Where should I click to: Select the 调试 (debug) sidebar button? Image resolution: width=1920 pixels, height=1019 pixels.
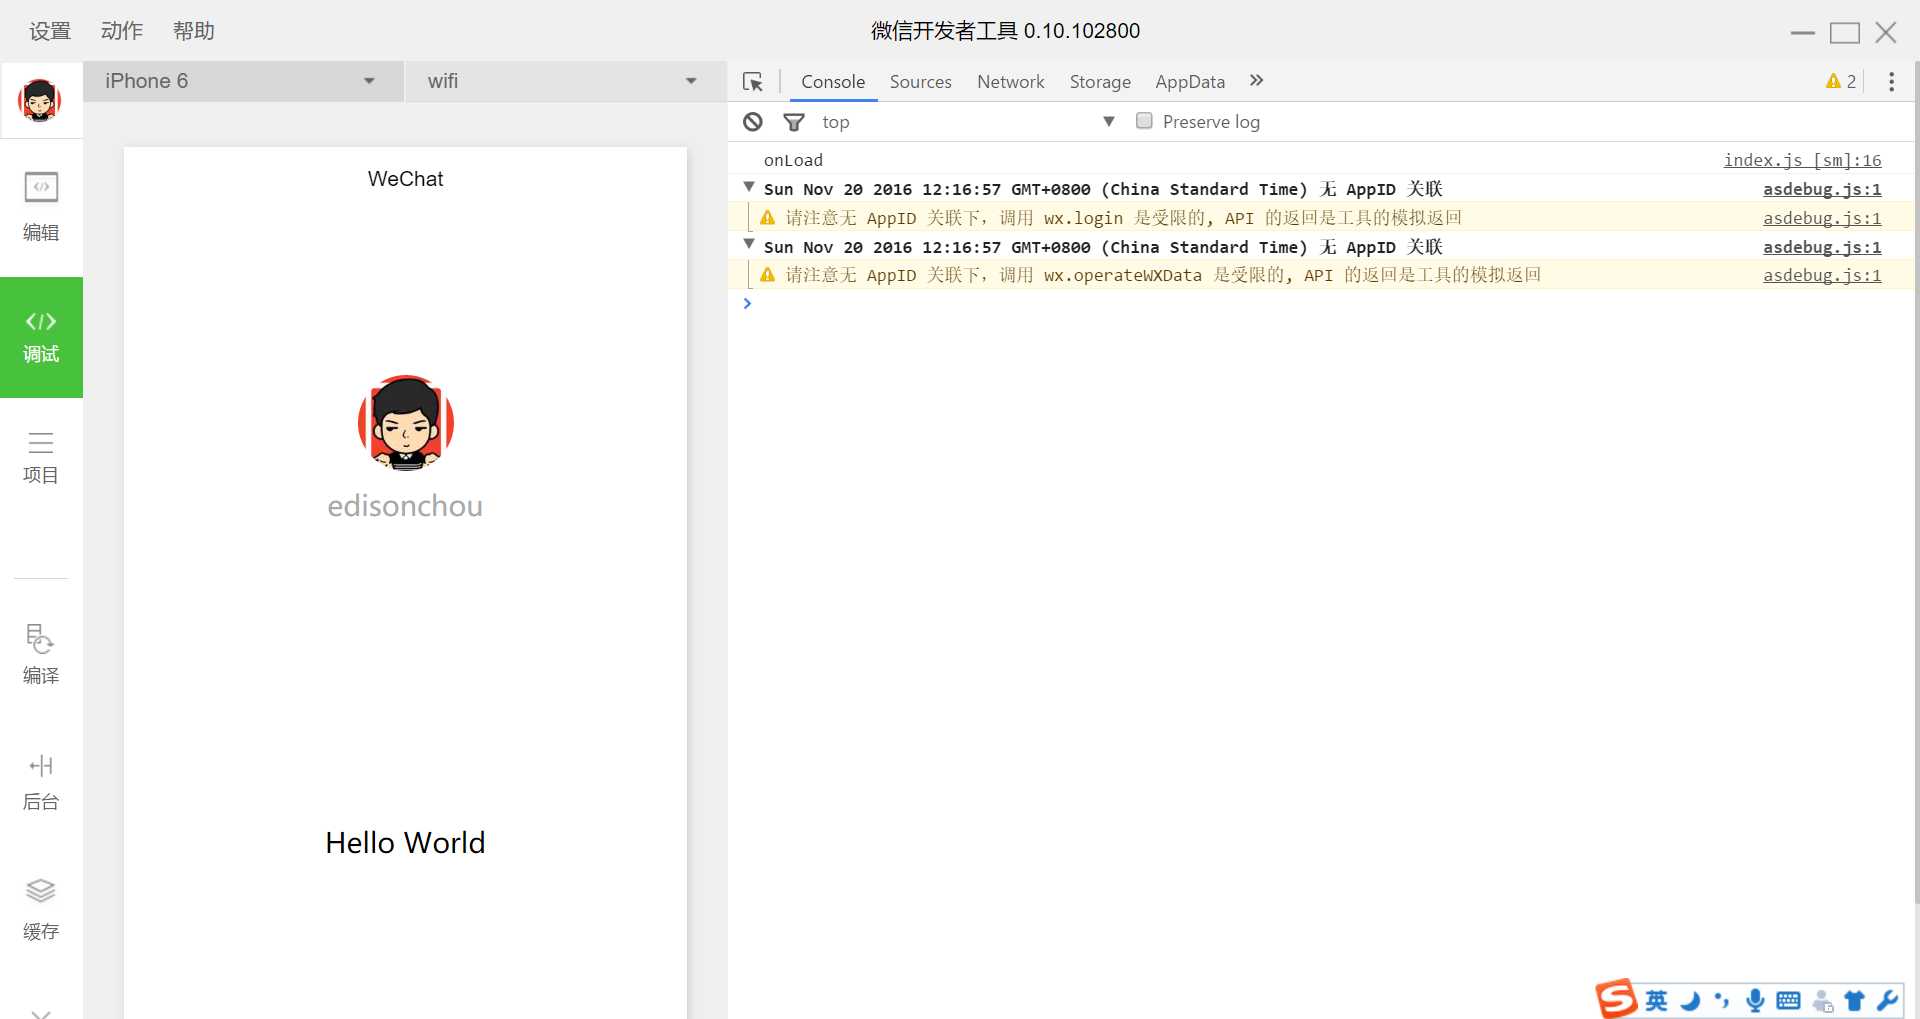(41, 337)
